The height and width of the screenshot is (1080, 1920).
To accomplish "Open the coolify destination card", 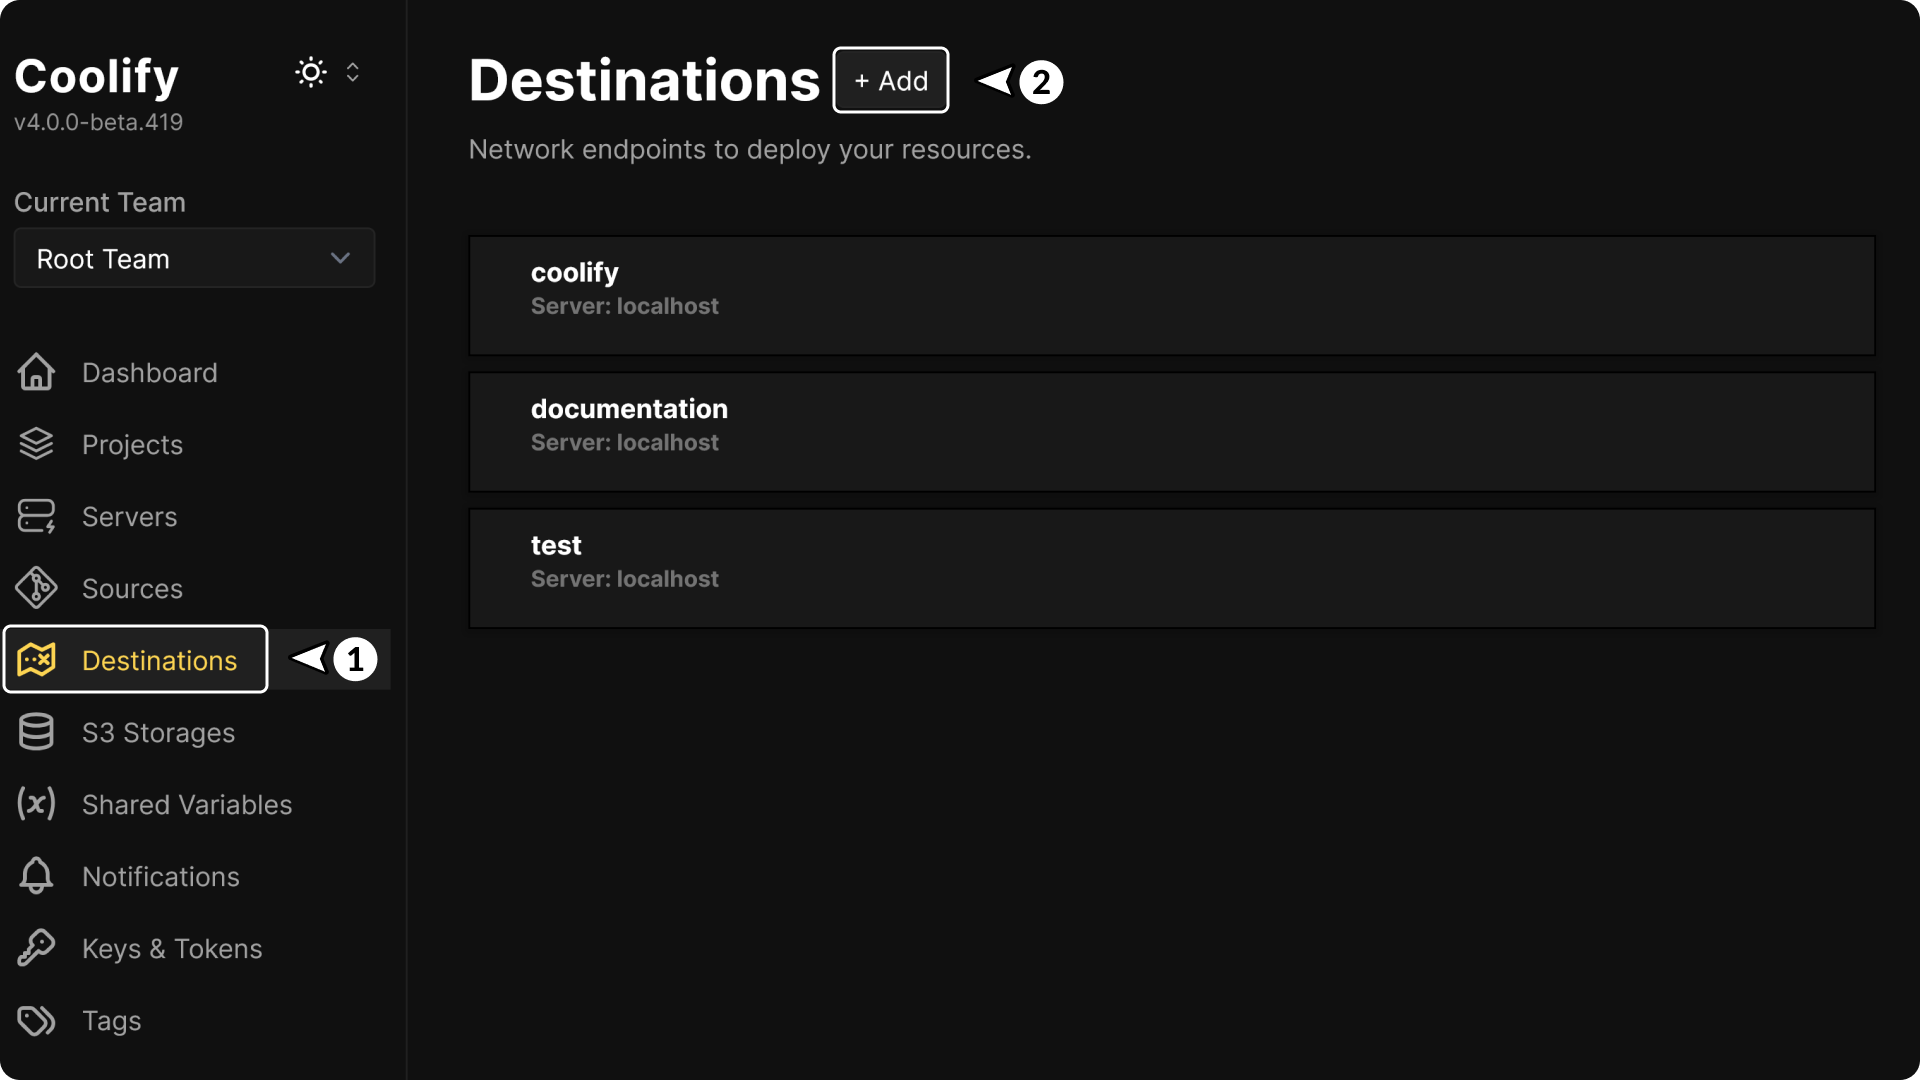I will click(x=1170, y=295).
